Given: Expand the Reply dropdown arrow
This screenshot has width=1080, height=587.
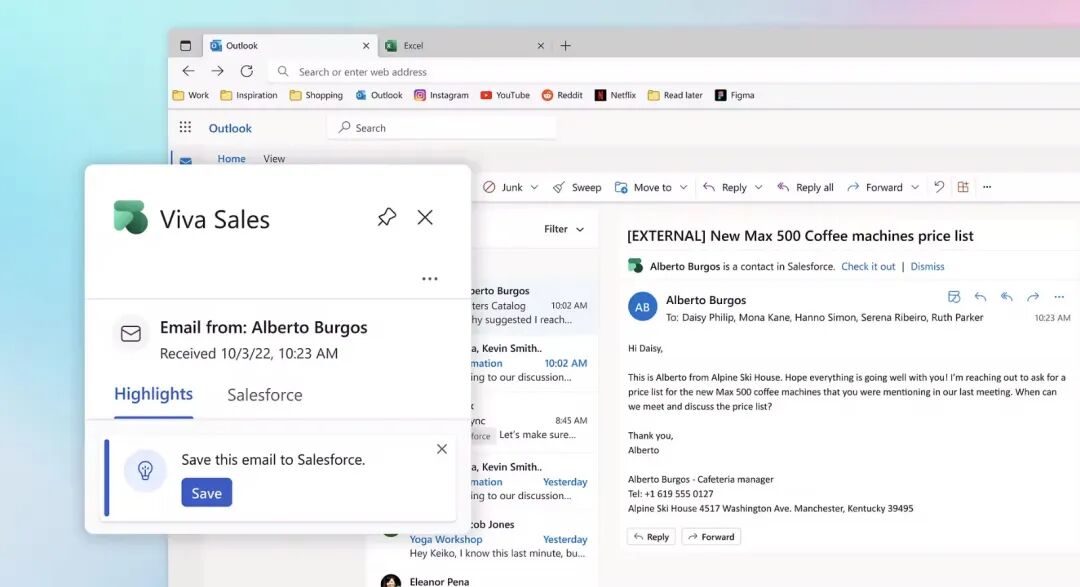Looking at the screenshot, I should tap(758, 187).
